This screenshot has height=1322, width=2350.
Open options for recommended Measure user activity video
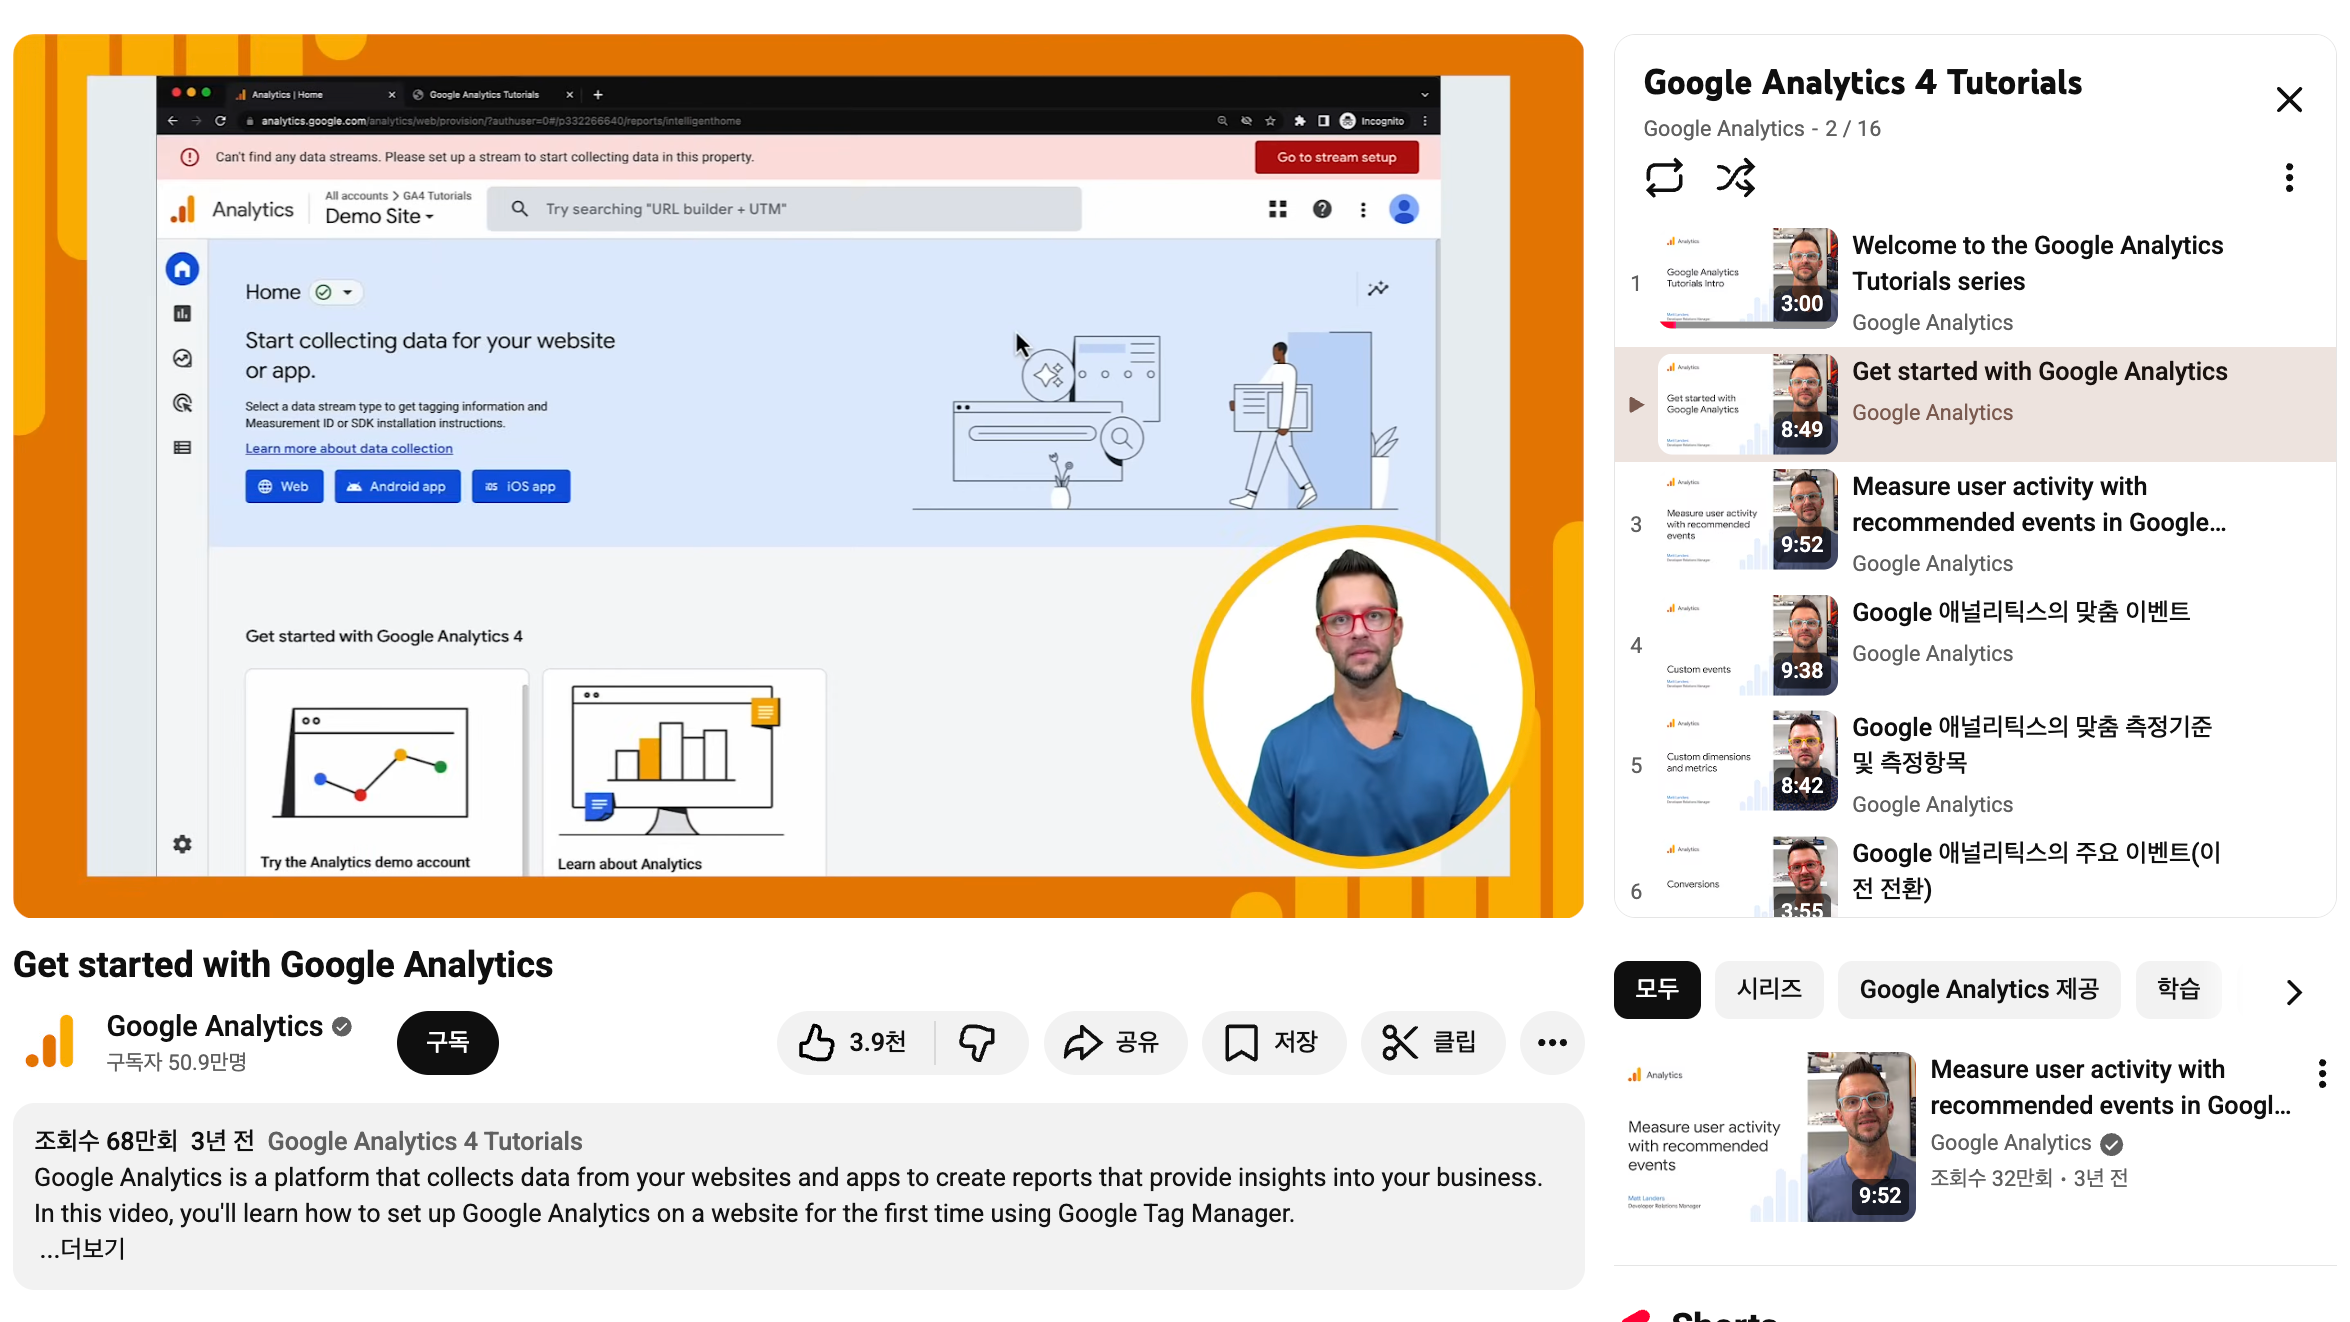tap(2321, 1073)
